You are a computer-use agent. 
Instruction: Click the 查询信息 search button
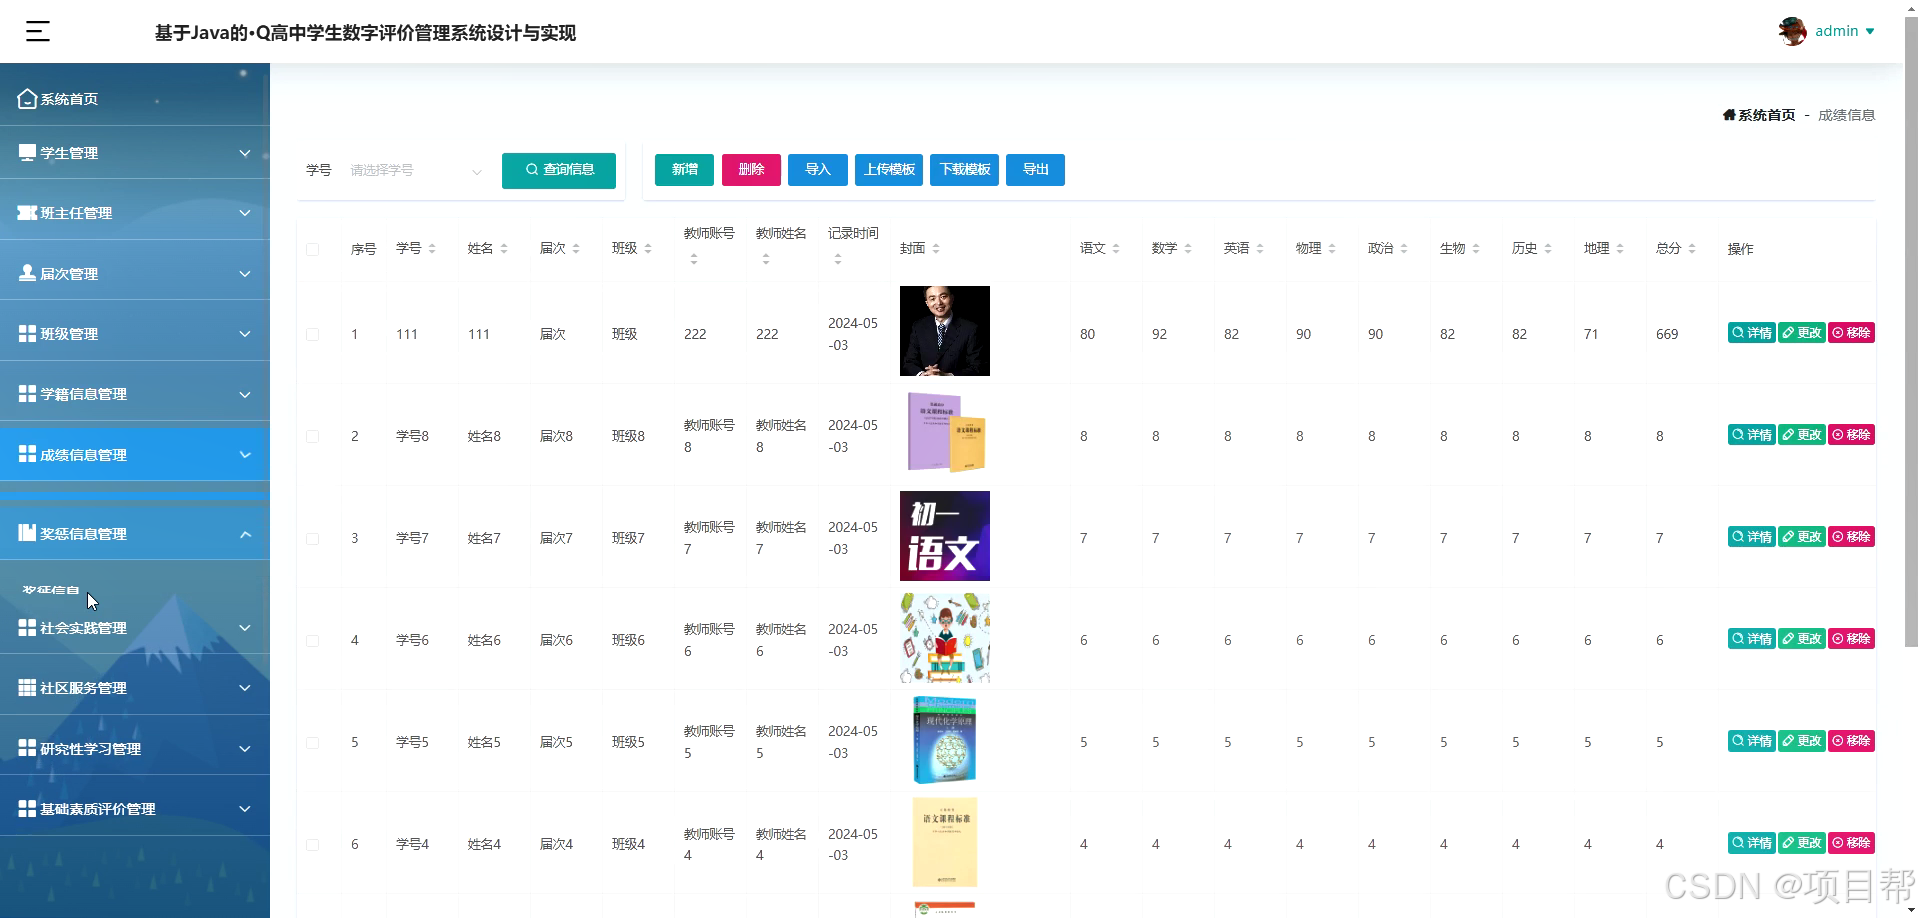[559, 170]
